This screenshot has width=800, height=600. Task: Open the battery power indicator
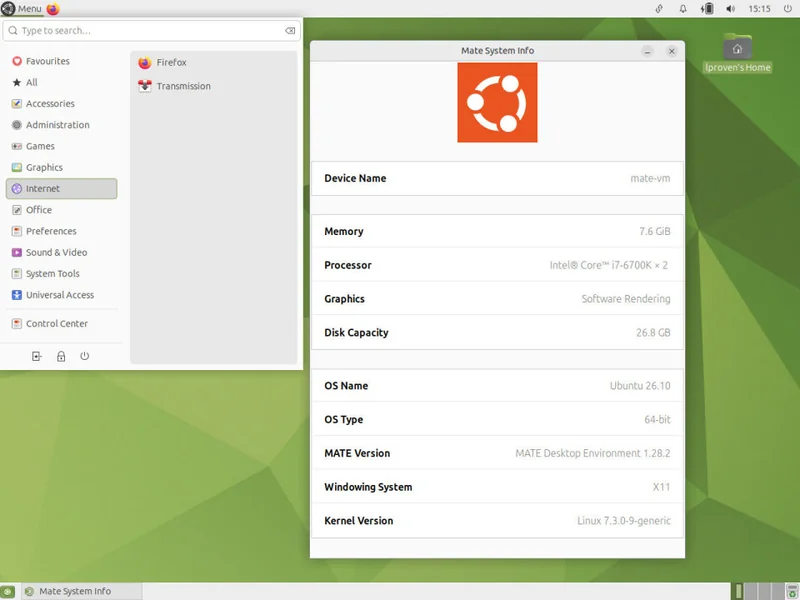(x=707, y=9)
